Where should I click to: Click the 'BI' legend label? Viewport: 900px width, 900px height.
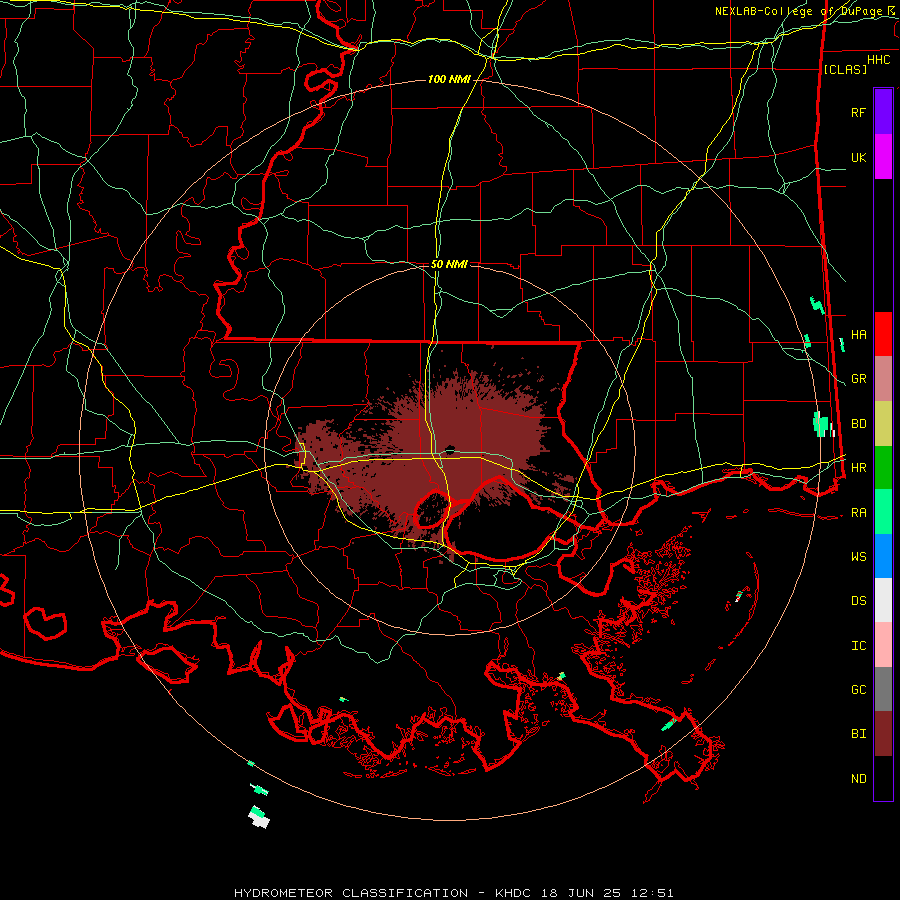pyautogui.click(x=858, y=734)
